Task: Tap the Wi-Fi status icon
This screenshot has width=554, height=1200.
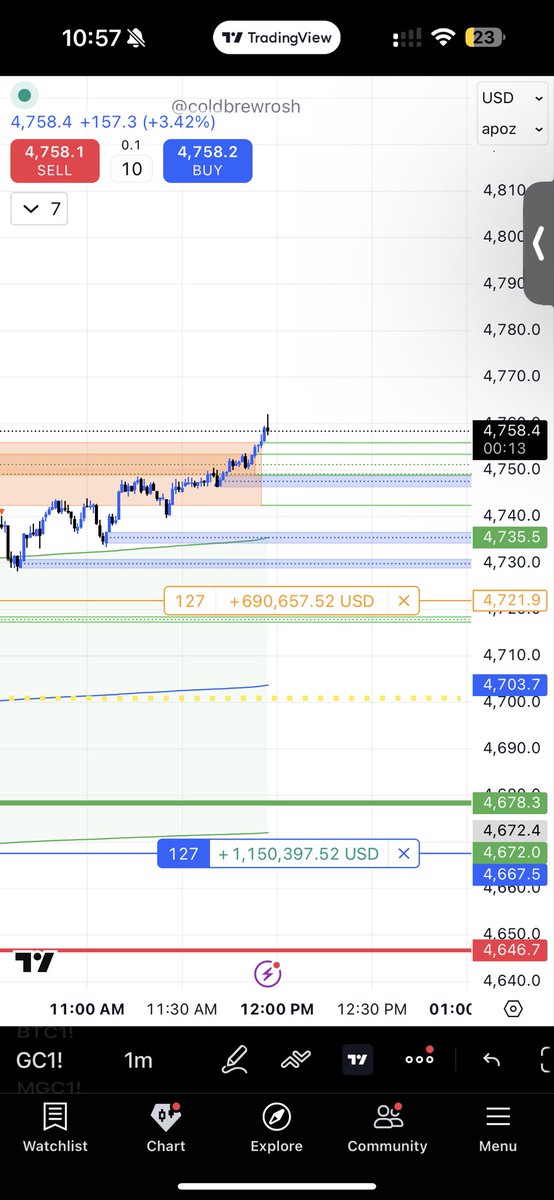Action: point(442,38)
